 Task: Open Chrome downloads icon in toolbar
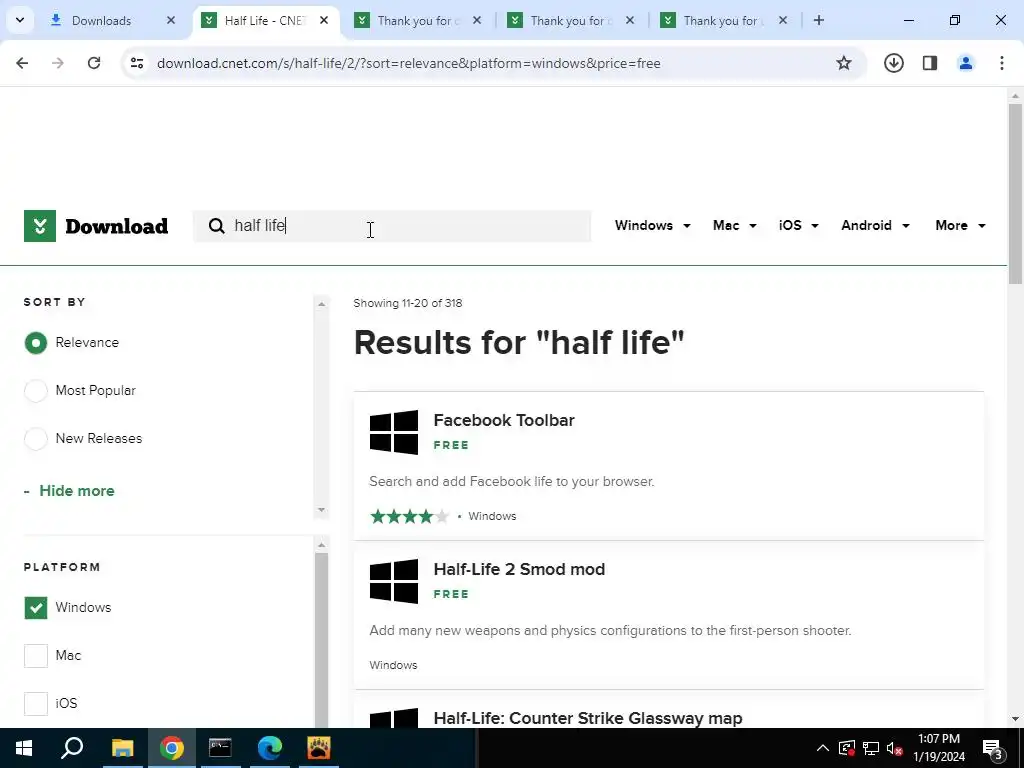tap(893, 63)
